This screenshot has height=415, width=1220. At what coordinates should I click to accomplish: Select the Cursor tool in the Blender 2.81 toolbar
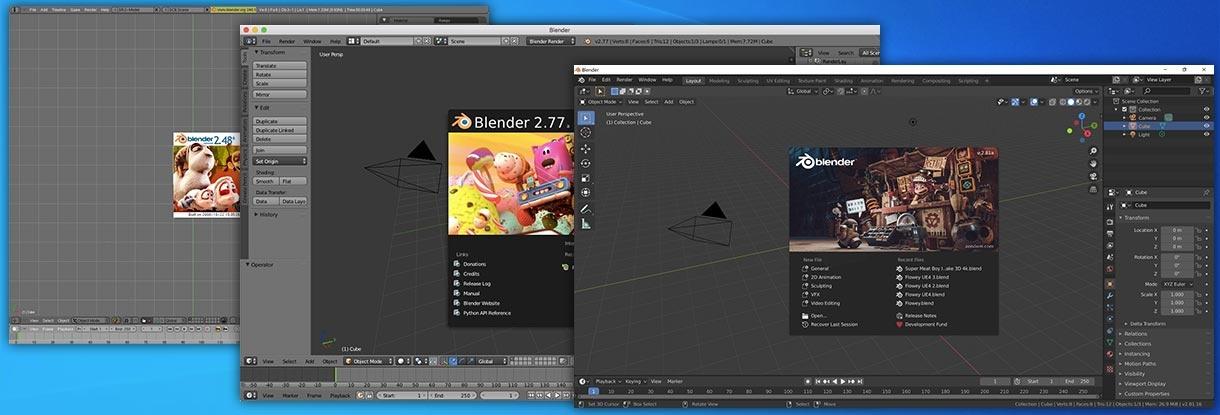pos(586,133)
